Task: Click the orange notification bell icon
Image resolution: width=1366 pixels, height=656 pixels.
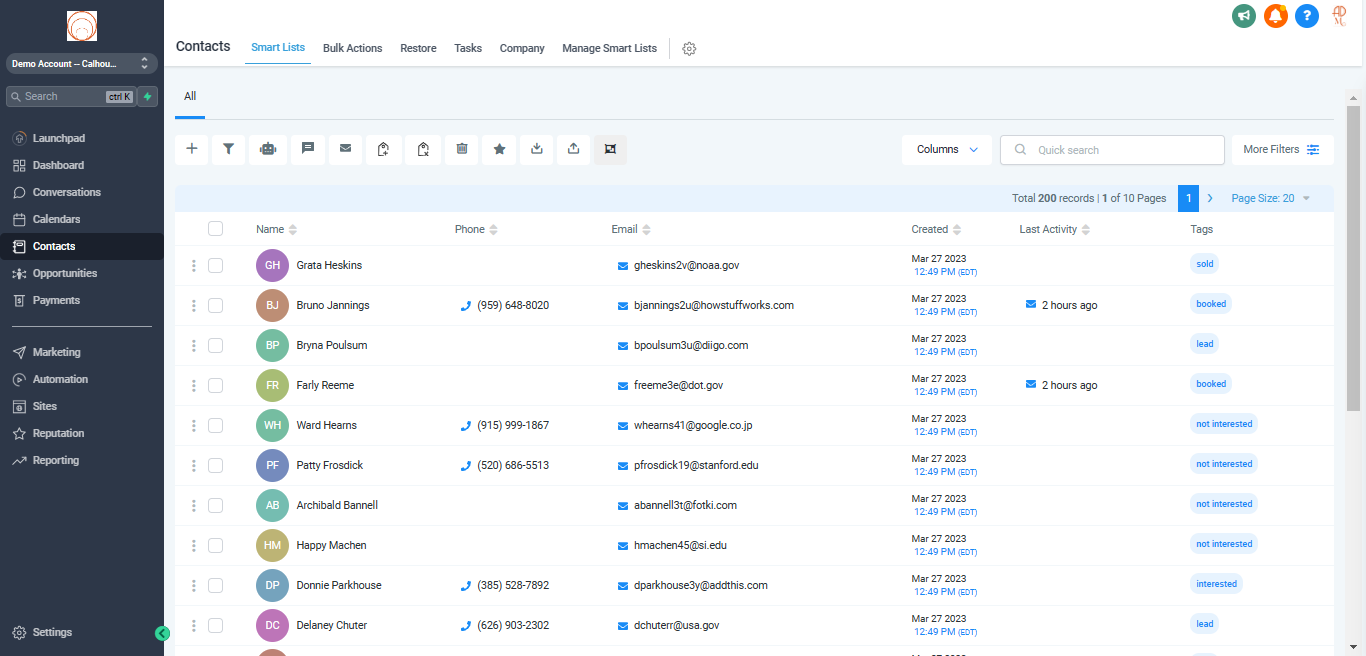Action: [x=1275, y=16]
